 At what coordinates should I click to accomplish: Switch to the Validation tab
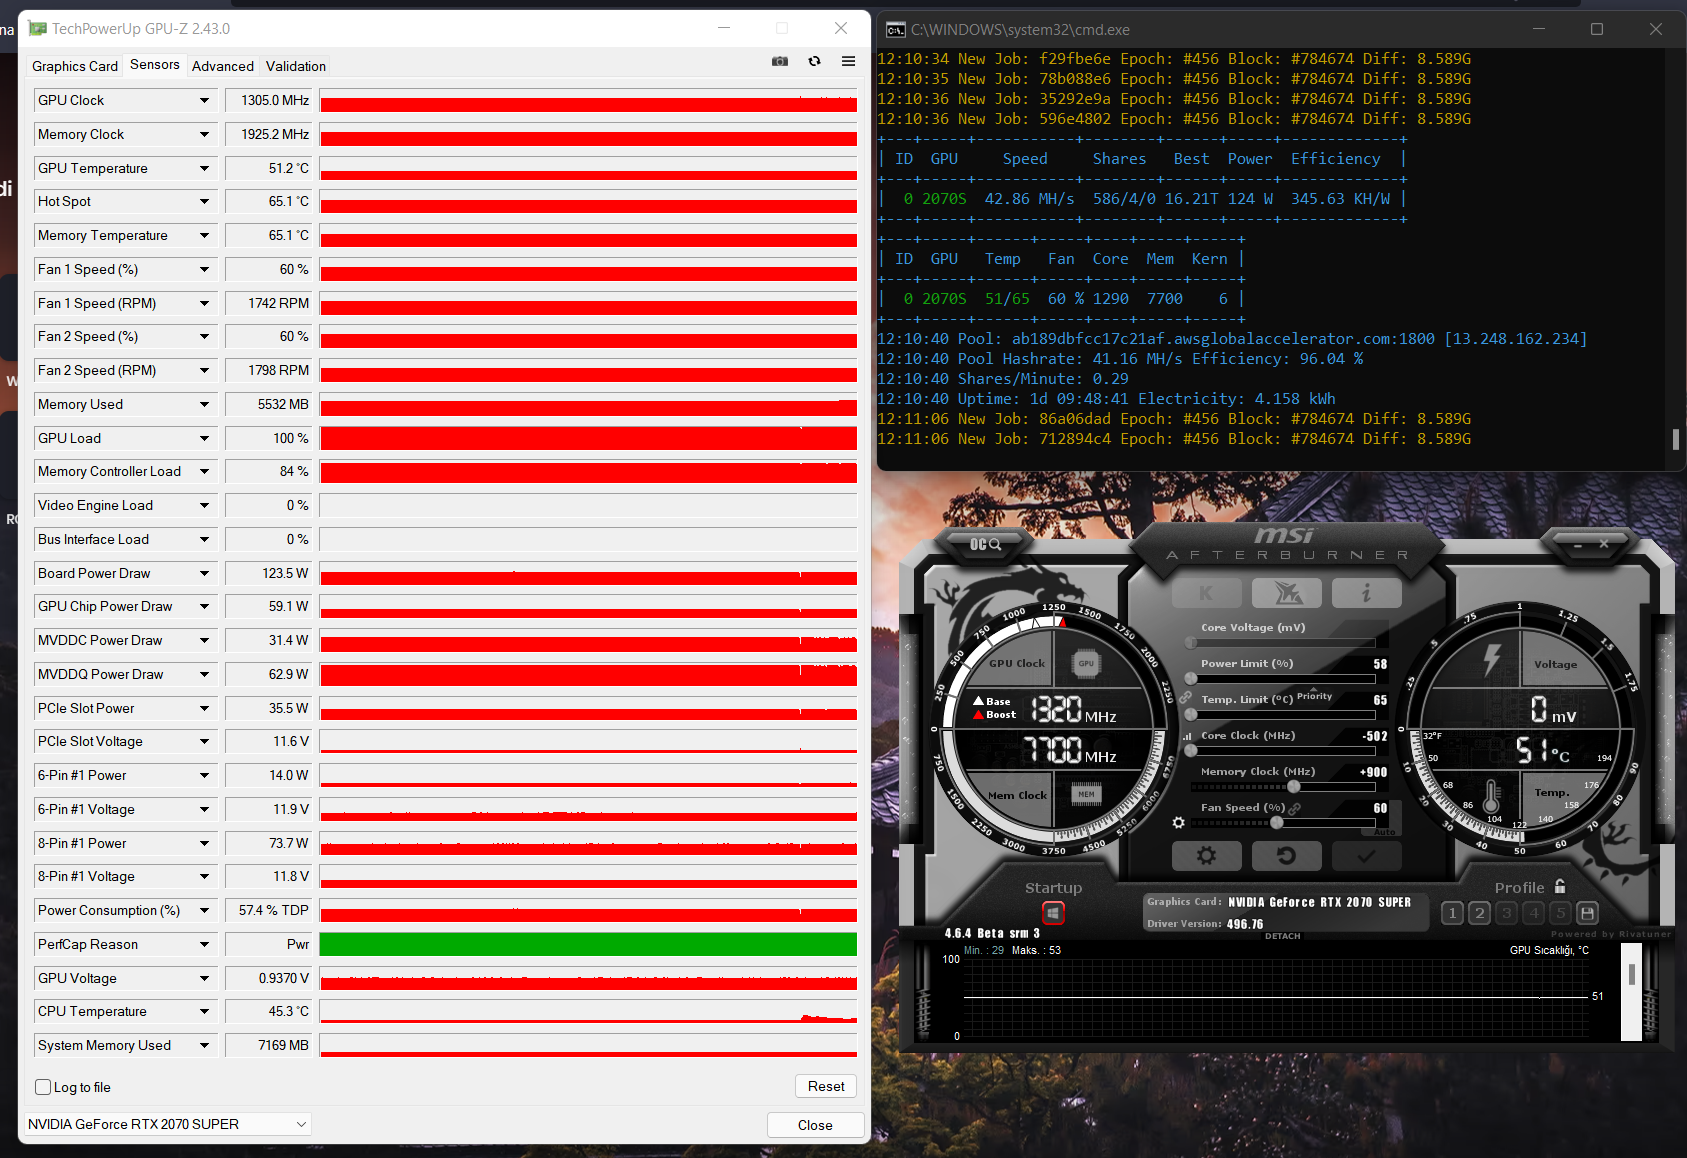[296, 66]
